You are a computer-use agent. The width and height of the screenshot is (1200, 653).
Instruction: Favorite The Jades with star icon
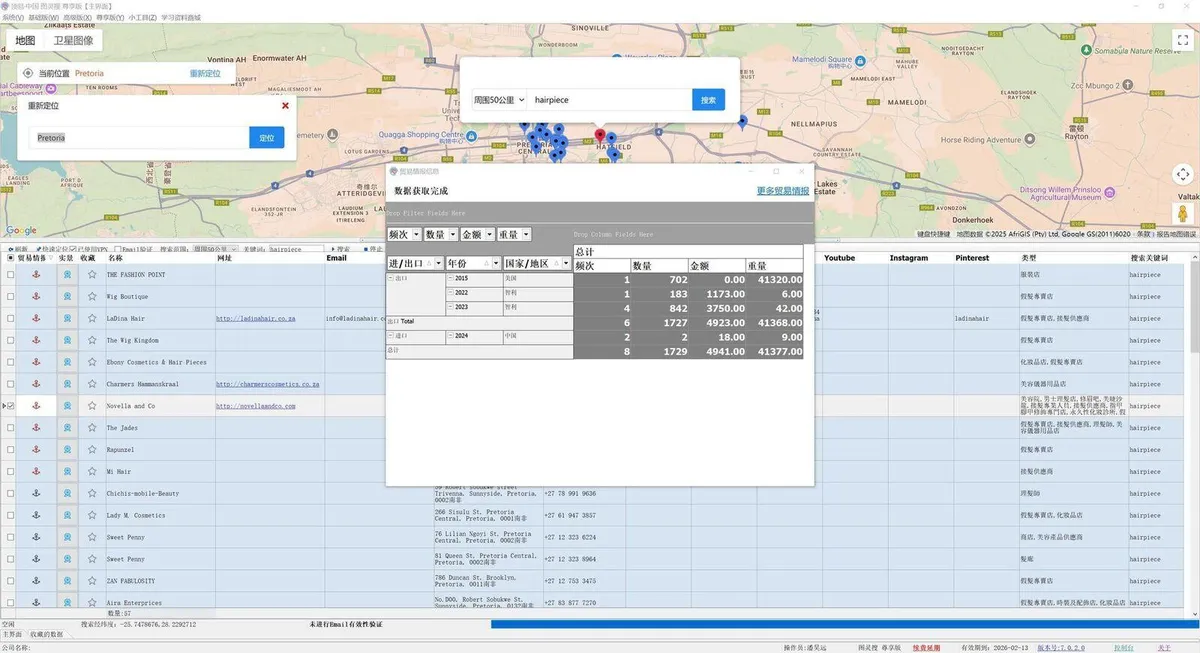[x=91, y=427]
